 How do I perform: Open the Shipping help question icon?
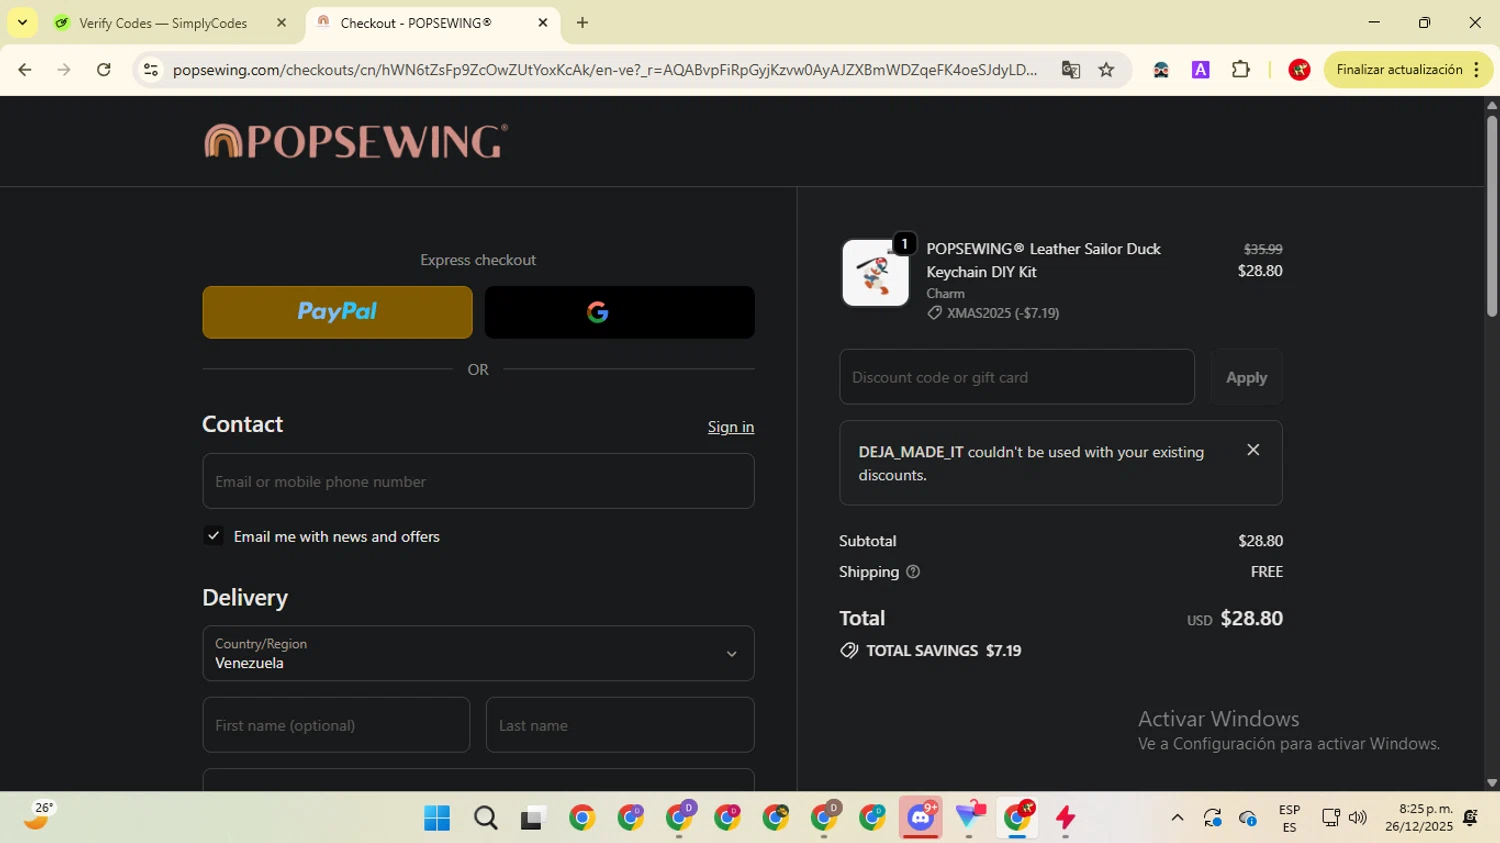pyautogui.click(x=912, y=572)
